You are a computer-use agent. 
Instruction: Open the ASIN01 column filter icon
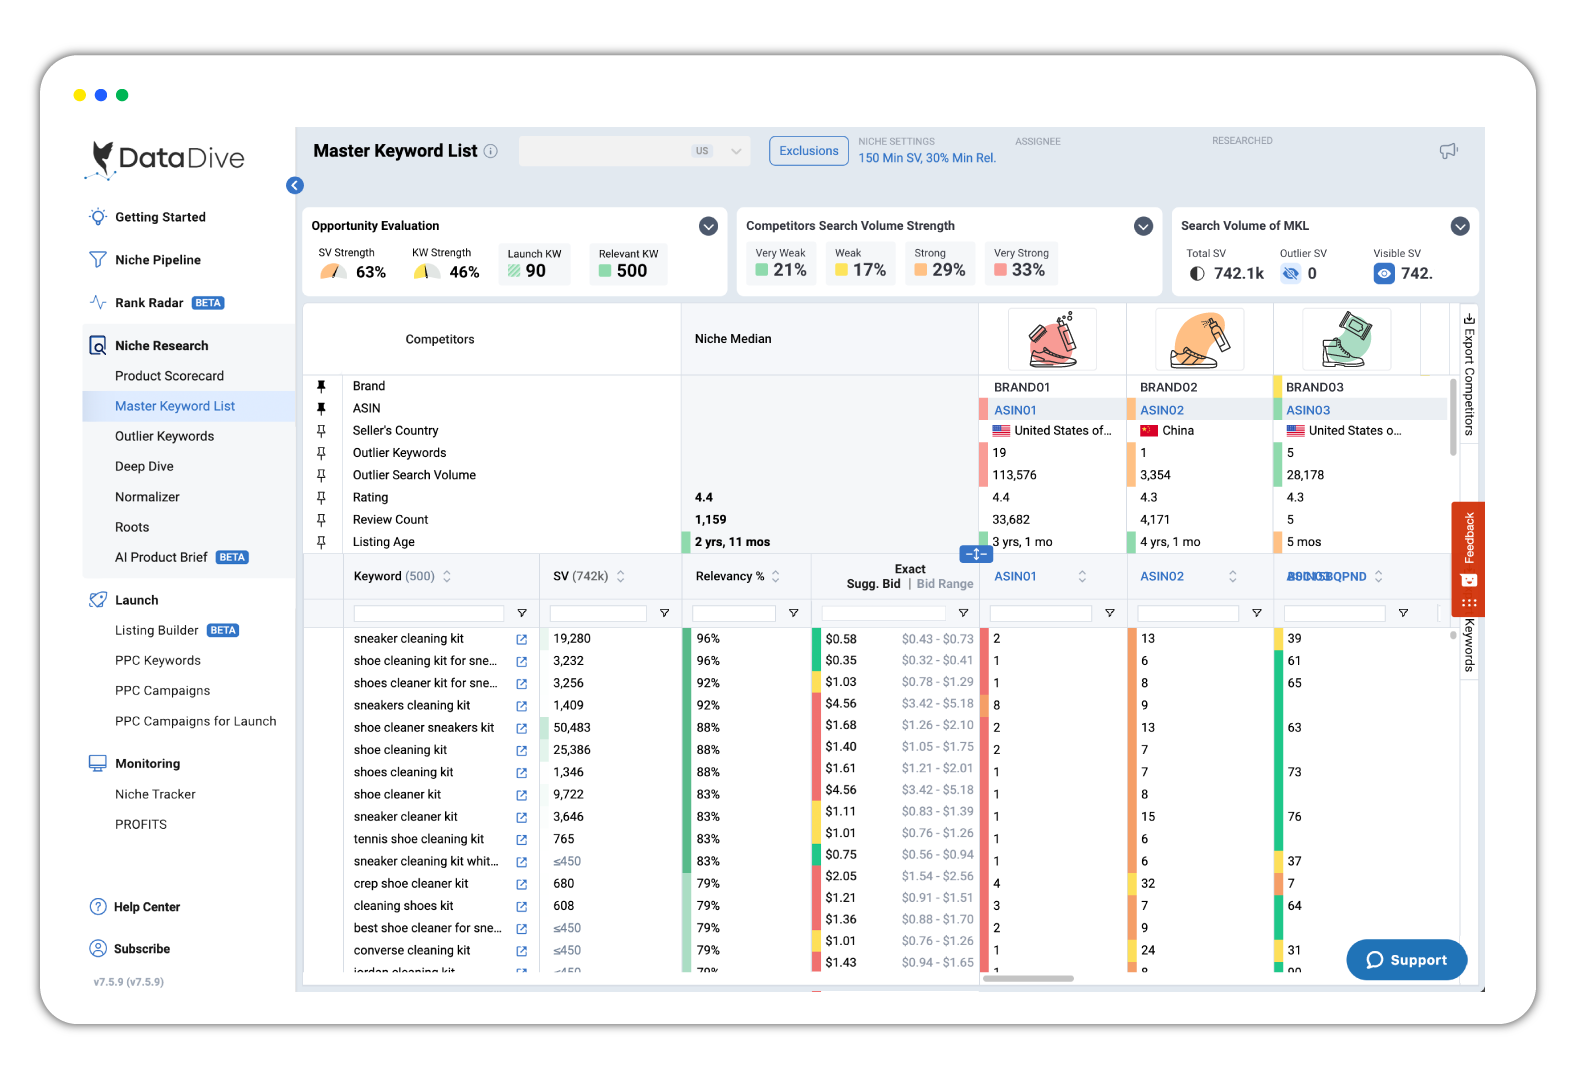click(1109, 613)
